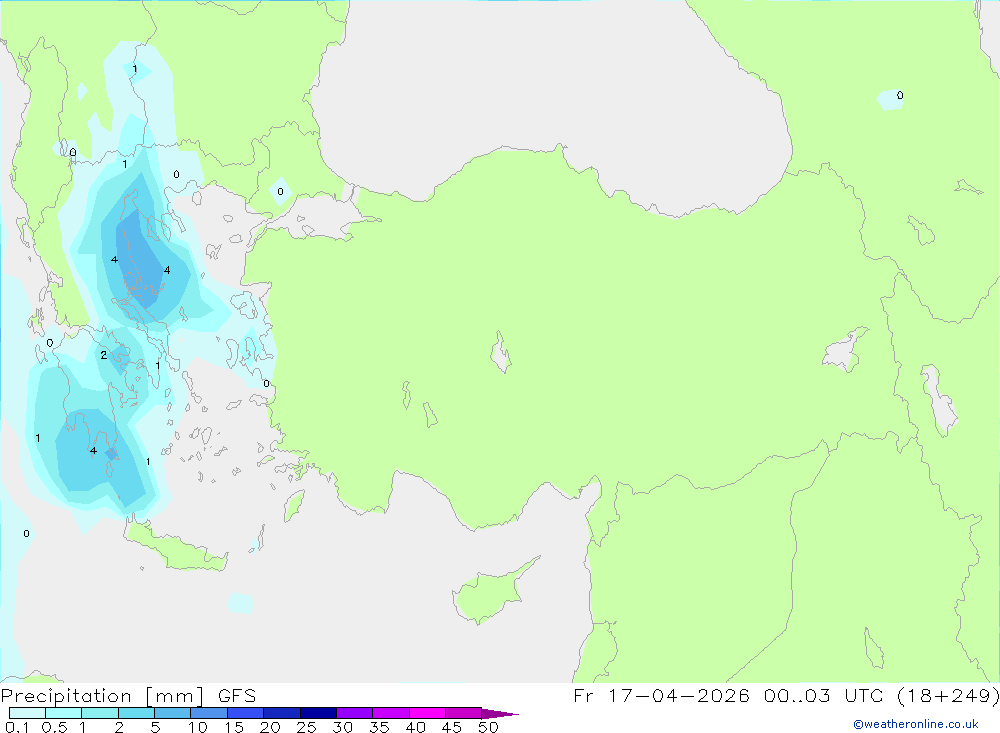This screenshot has height=733, width=1000.
Task: Click legend scale label '25'
Action: 306,727
